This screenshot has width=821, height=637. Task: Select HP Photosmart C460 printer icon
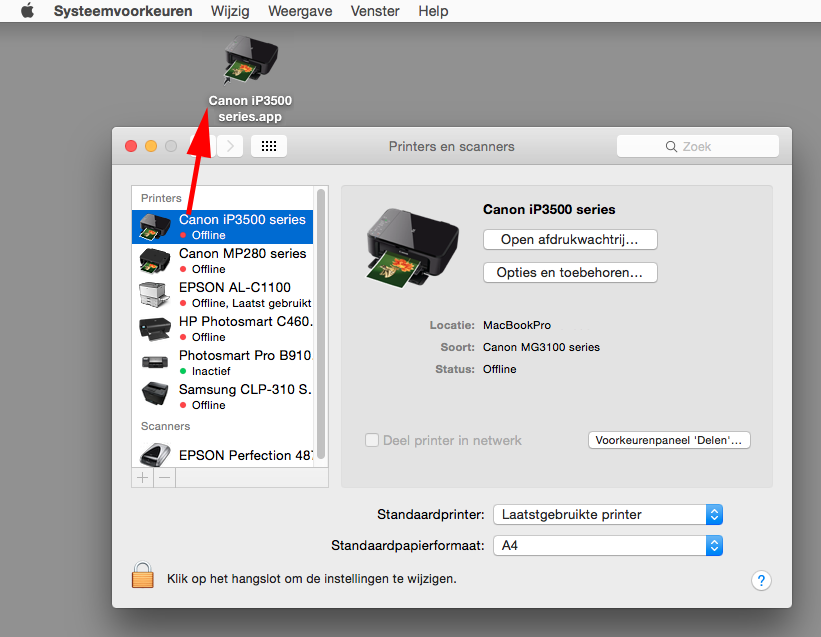click(155, 329)
